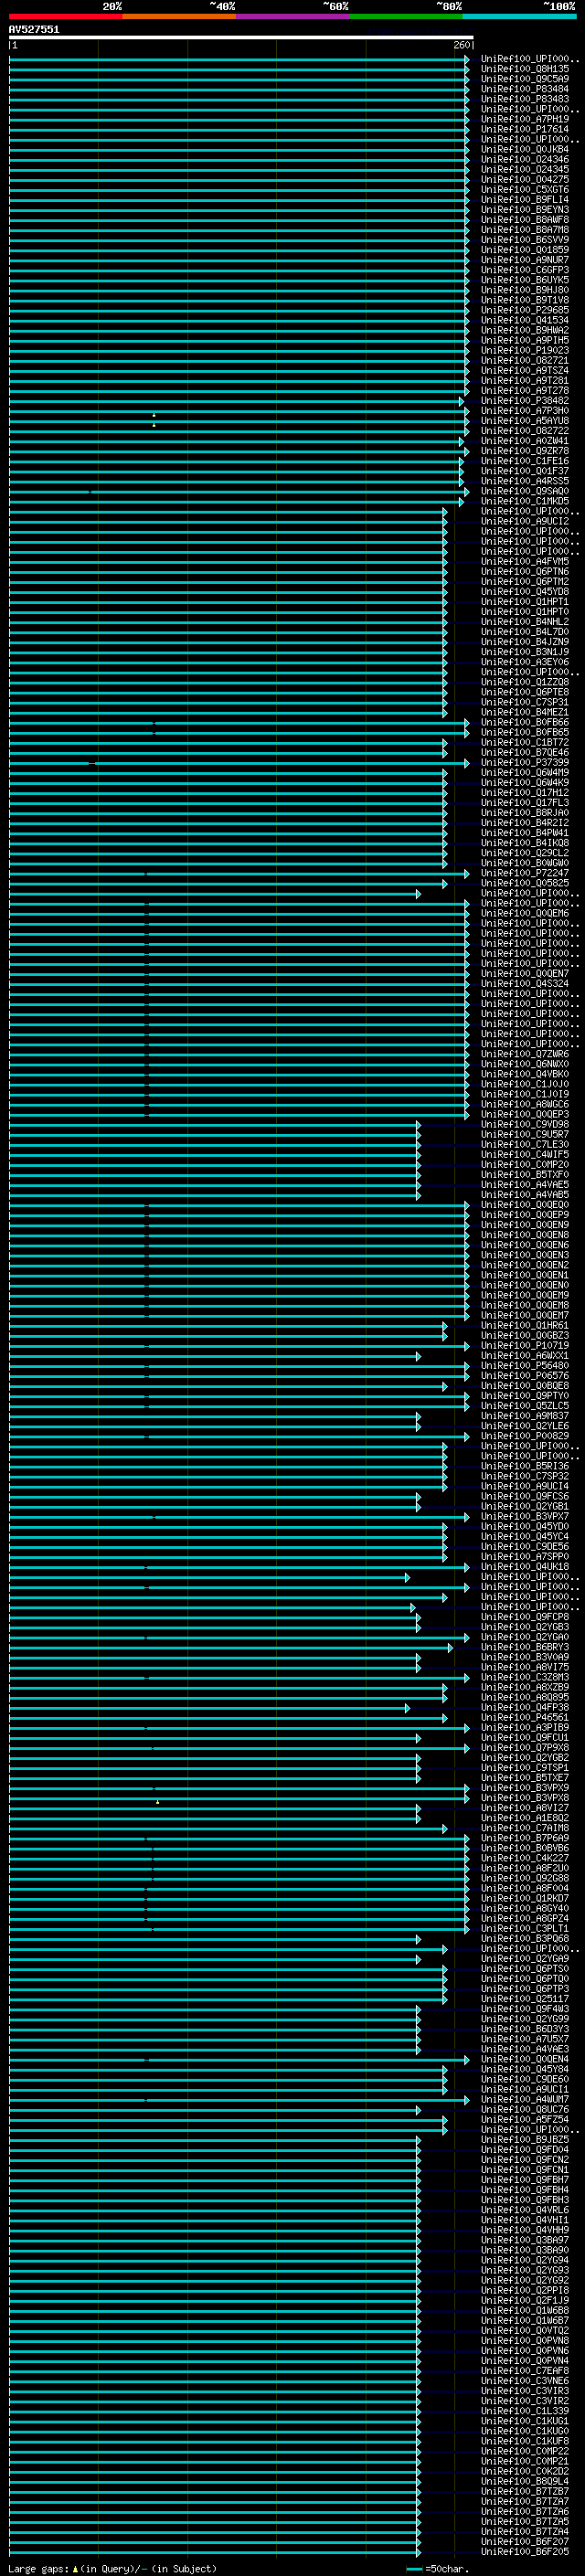Click alignment bar for UniRef100_Q8H135
This screenshot has height=2576, width=585.
239,69
